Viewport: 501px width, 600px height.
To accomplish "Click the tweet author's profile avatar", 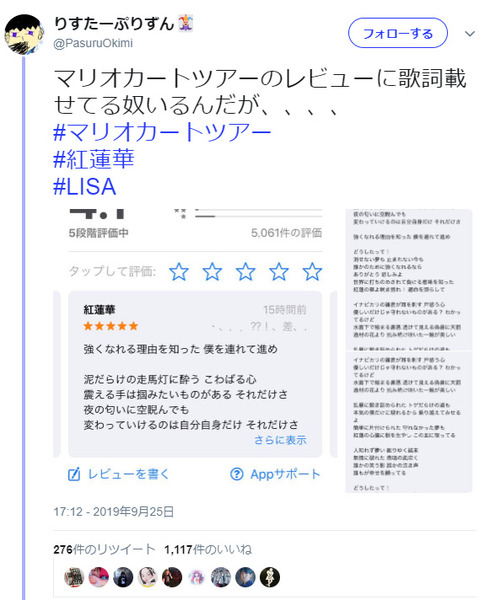I will (24, 34).
